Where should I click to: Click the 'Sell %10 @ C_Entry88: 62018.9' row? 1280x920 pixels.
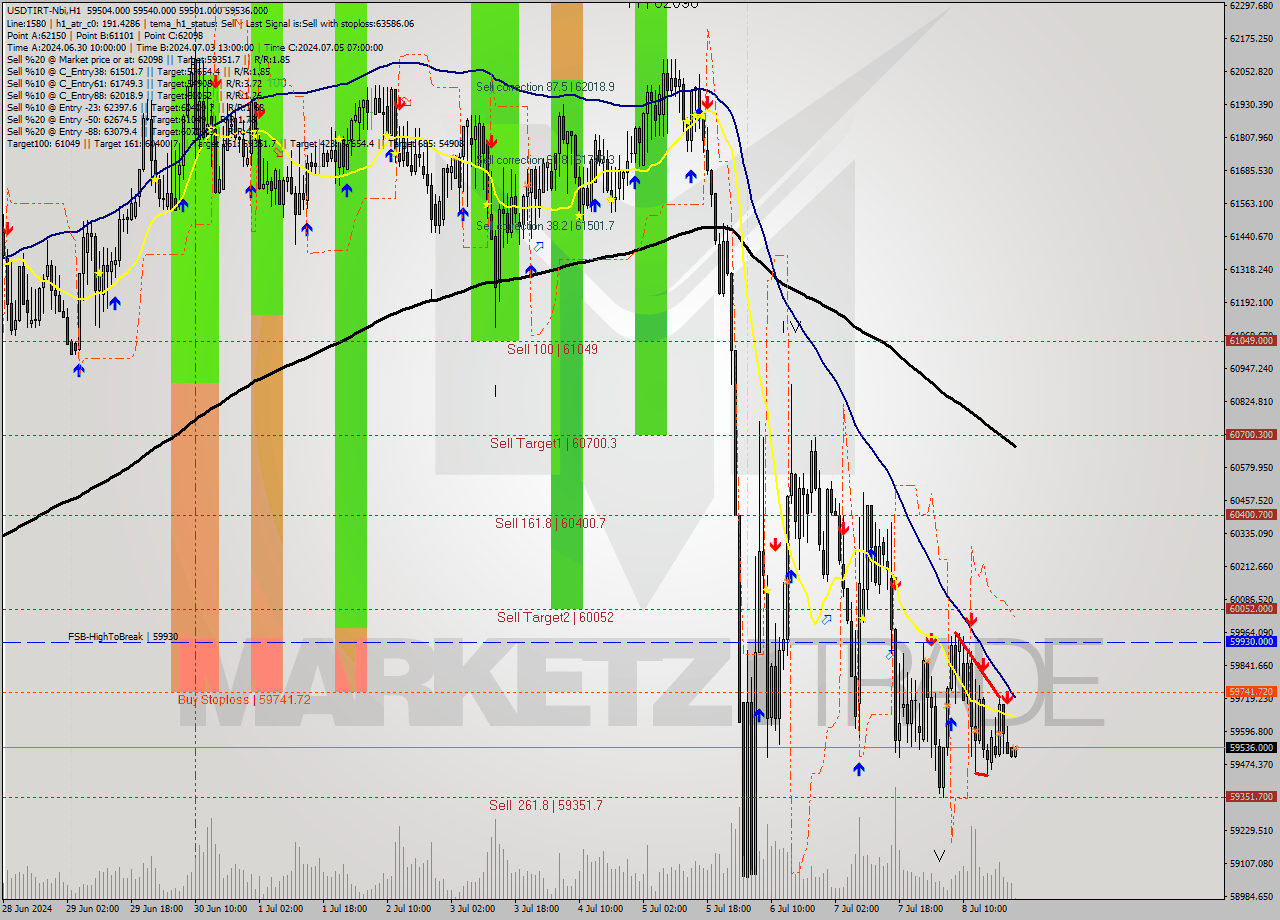[x=74, y=95]
